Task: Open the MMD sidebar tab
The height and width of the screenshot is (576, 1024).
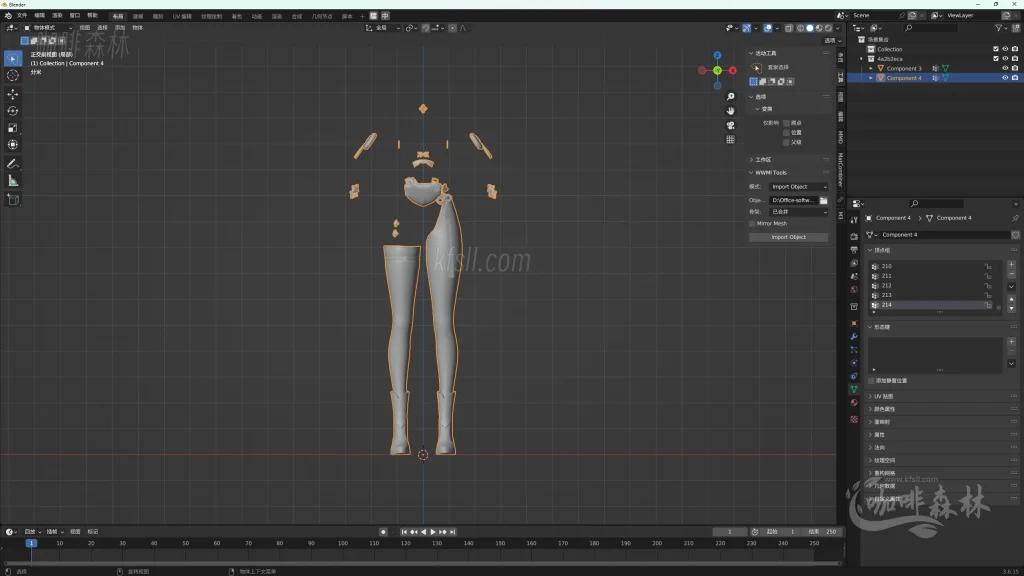Action: pyautogui.click(x=840, y=137)
